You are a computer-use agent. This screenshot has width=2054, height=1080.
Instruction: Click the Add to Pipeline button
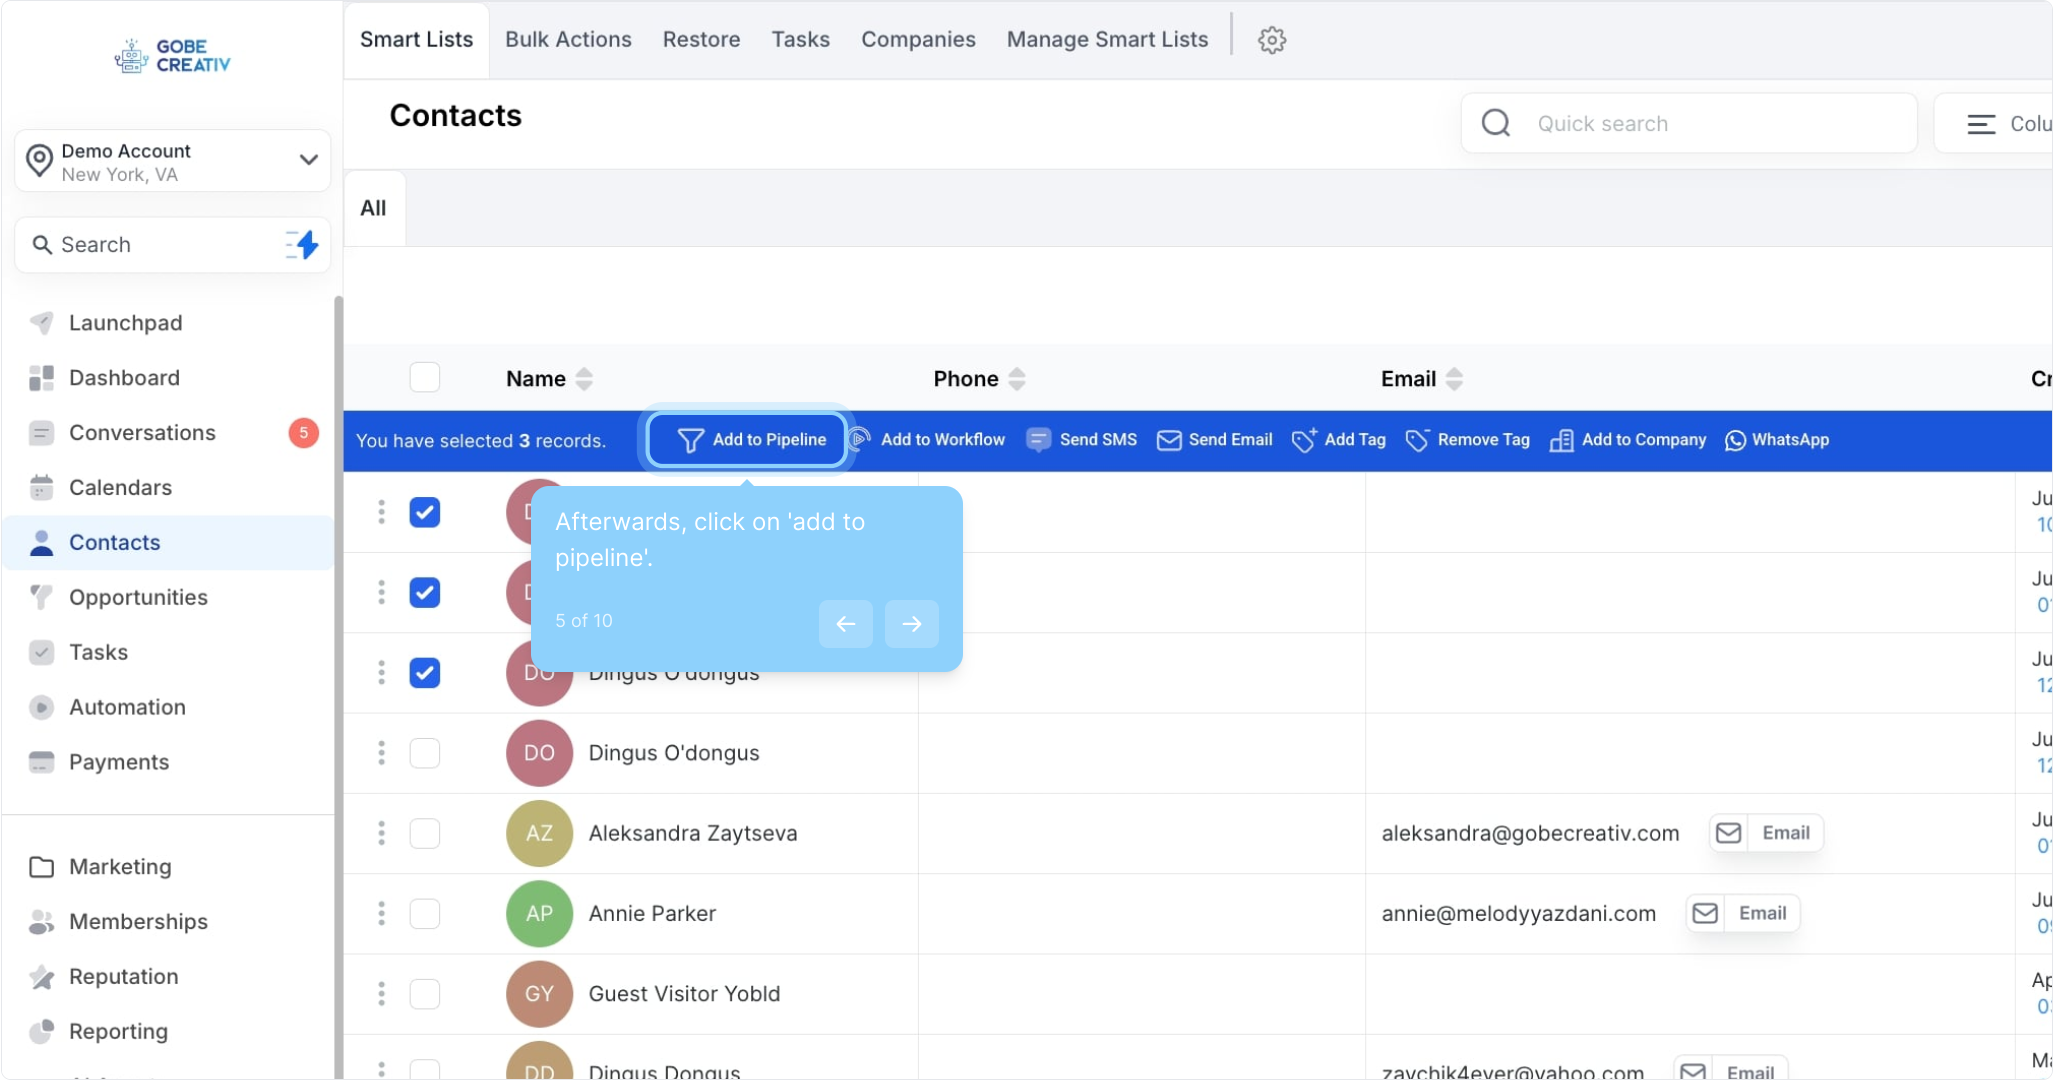tap(748, 440)
